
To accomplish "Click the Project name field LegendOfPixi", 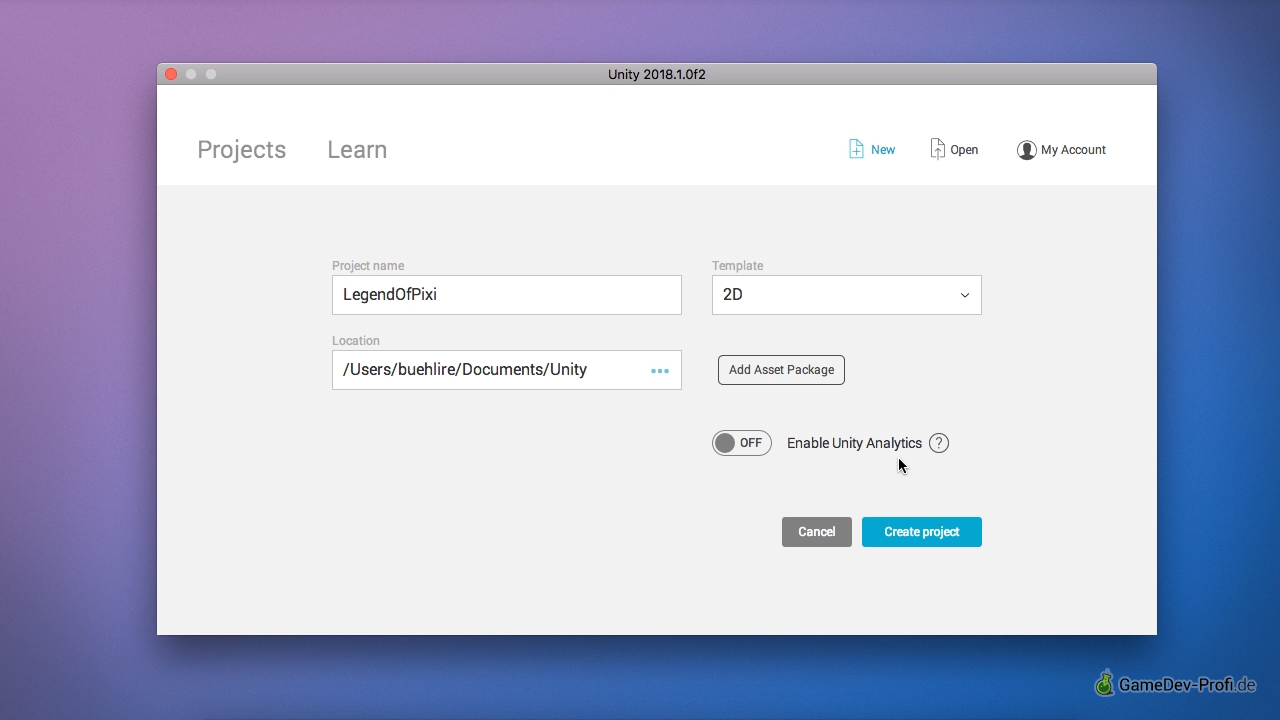I will click(507, 295).
